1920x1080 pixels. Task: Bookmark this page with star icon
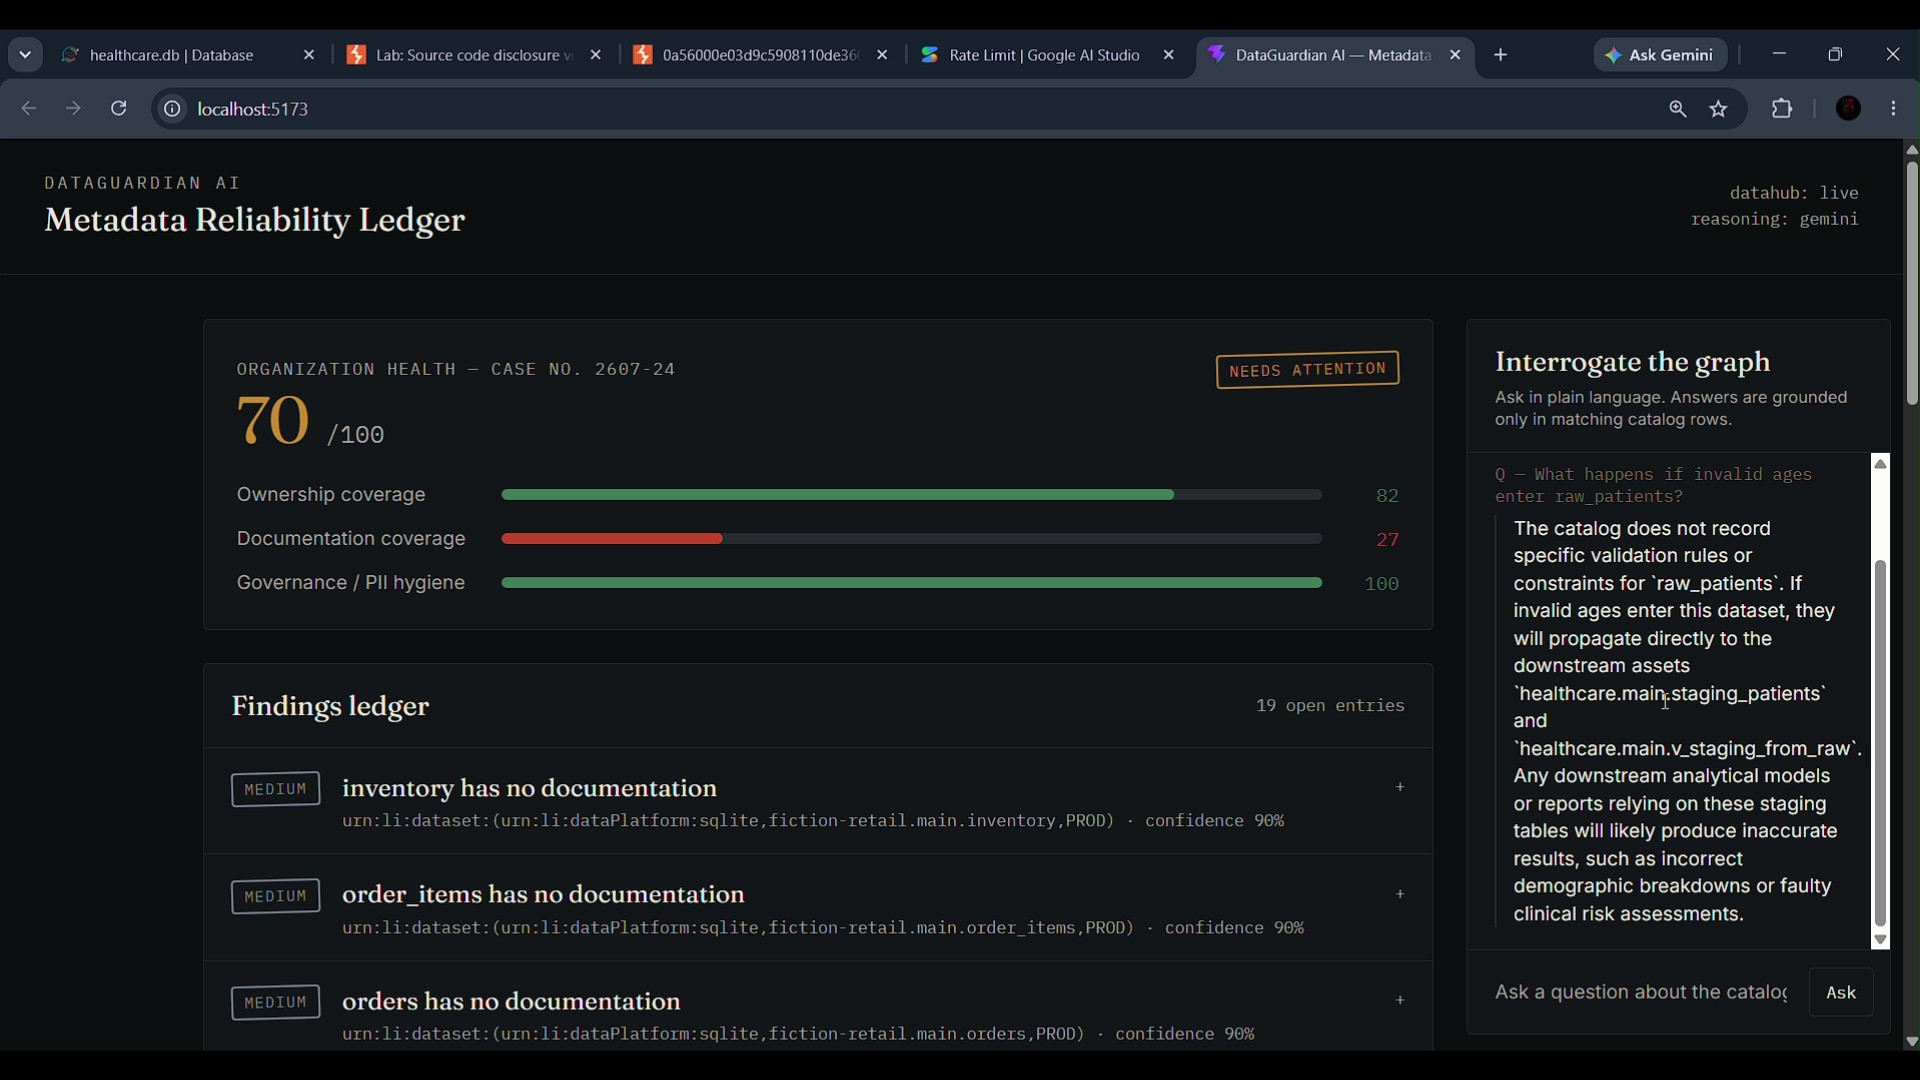pyautogui.click(x=1719, y=110)
